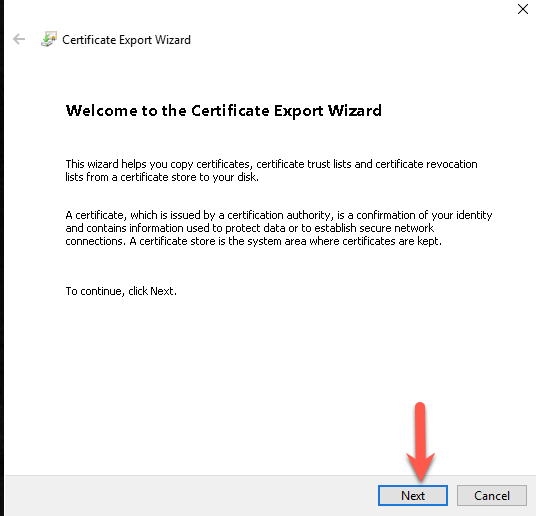536x516 pixels.
Task: Click the gray footer bar beside Next
Action: coord(191,495)
